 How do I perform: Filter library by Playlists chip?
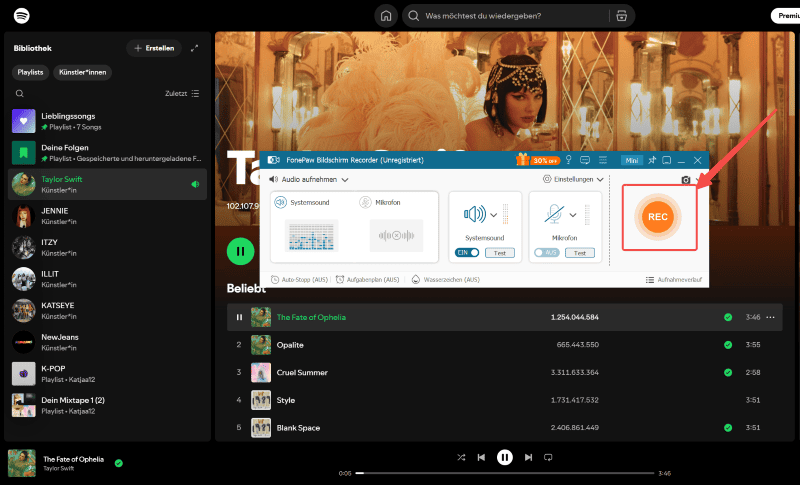coord(31,72)
